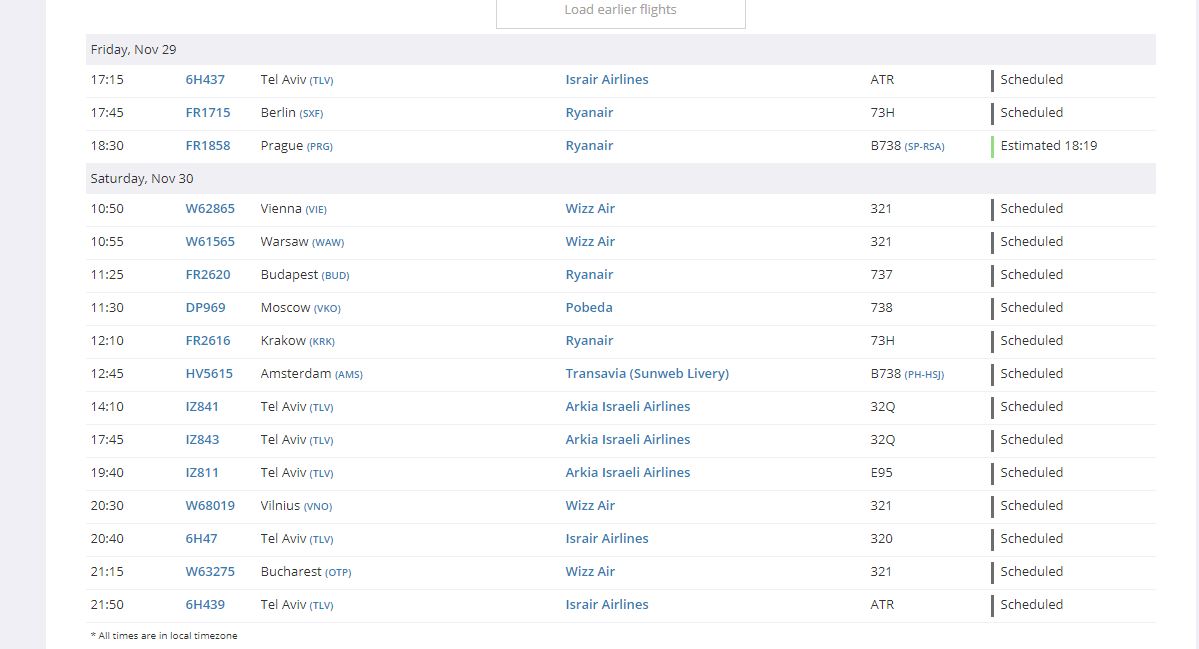The width and height of the screenshot is (1199, 649).
Task: Open flight FR2616 to Krakow
Action: tap(207, 340)
